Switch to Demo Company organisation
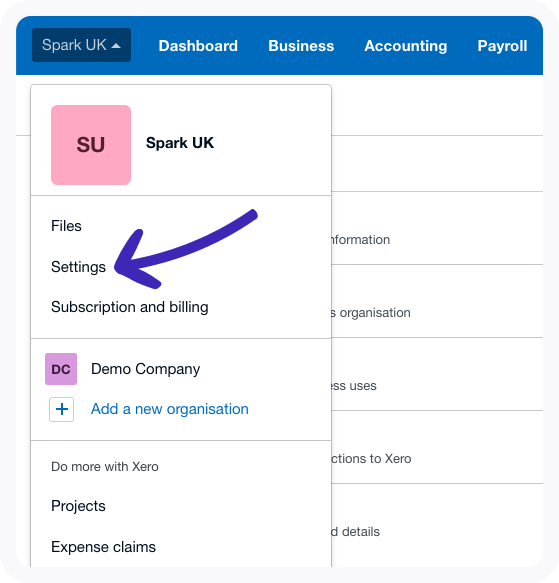 click(x=145, y=369)
